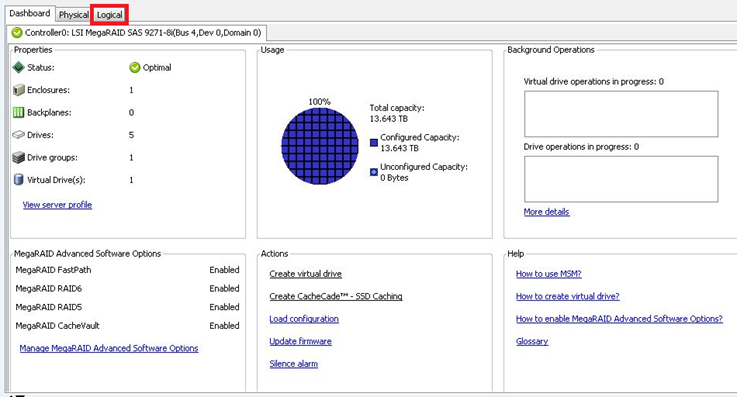Click the Drives disk icon
This screenshot has width=737, height=397.
pyautogui.click(x=18, y=135)
